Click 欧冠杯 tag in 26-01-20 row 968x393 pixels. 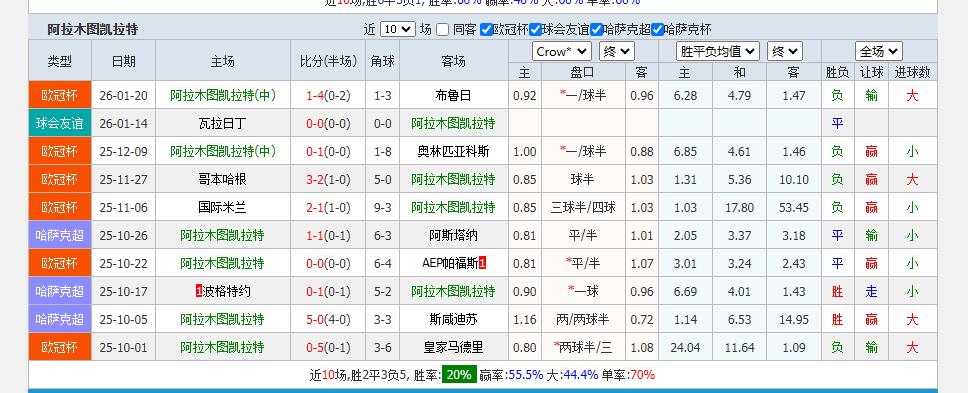pos(60,96)
